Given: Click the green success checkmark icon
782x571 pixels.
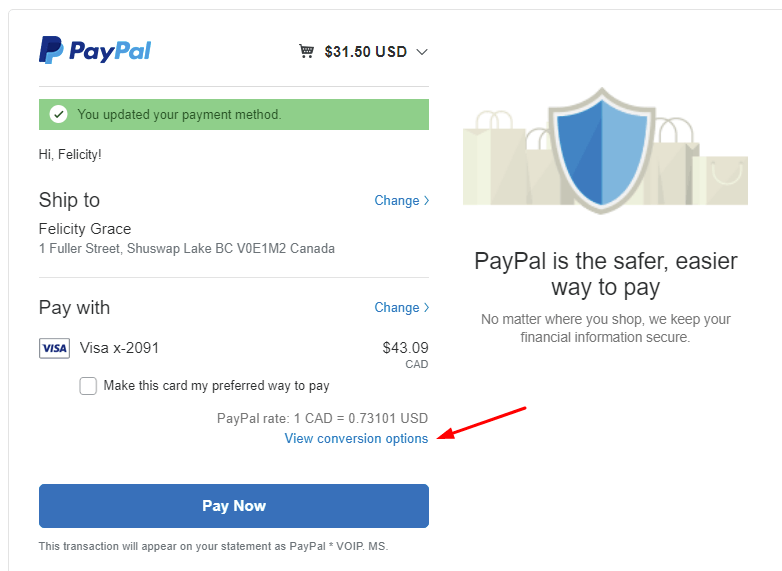Looking at the screenshot, I should (58, 115).
